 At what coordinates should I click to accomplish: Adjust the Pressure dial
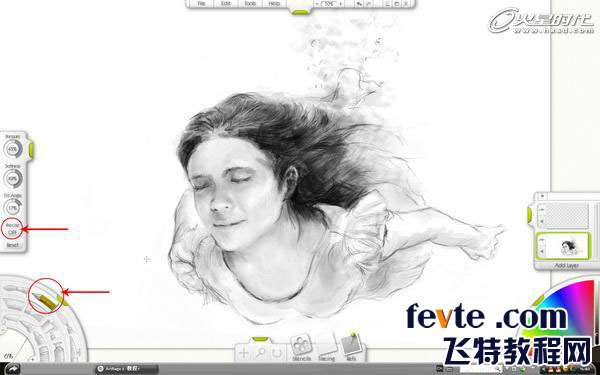click(13, 149)
